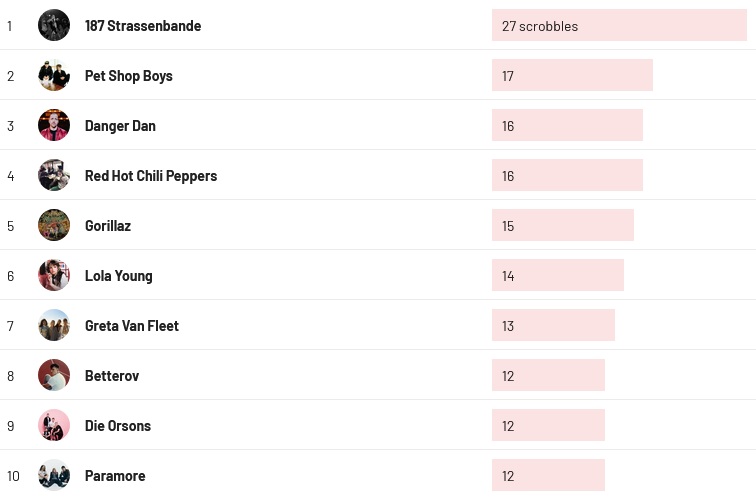Click the 27 scrobbles bar
Screen dimensions: 756x498
[618, 26]
